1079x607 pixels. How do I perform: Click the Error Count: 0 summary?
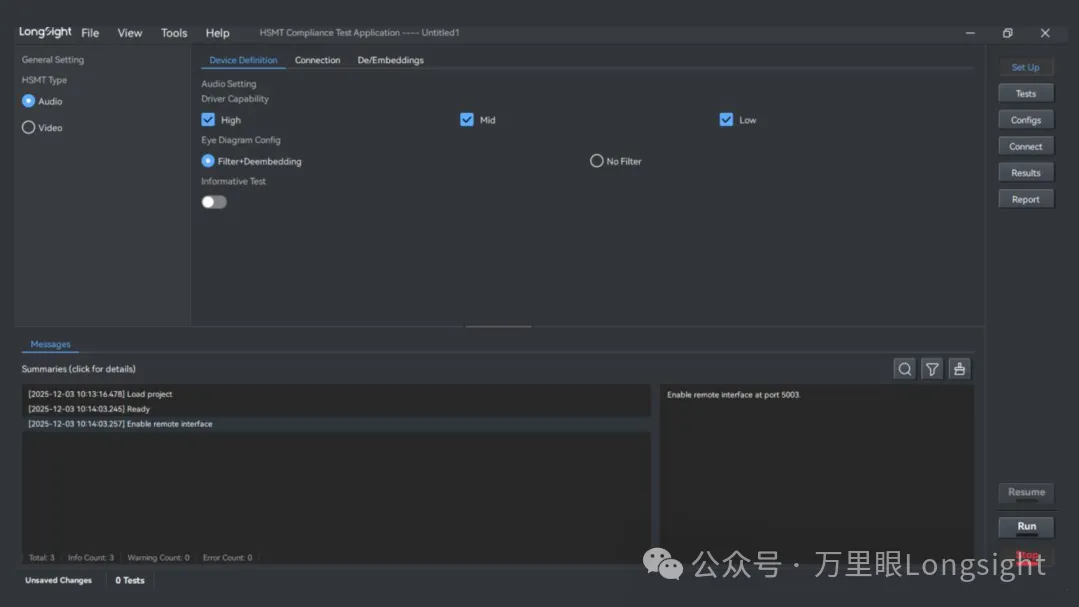pyautogui.click(x=227, y=557)
